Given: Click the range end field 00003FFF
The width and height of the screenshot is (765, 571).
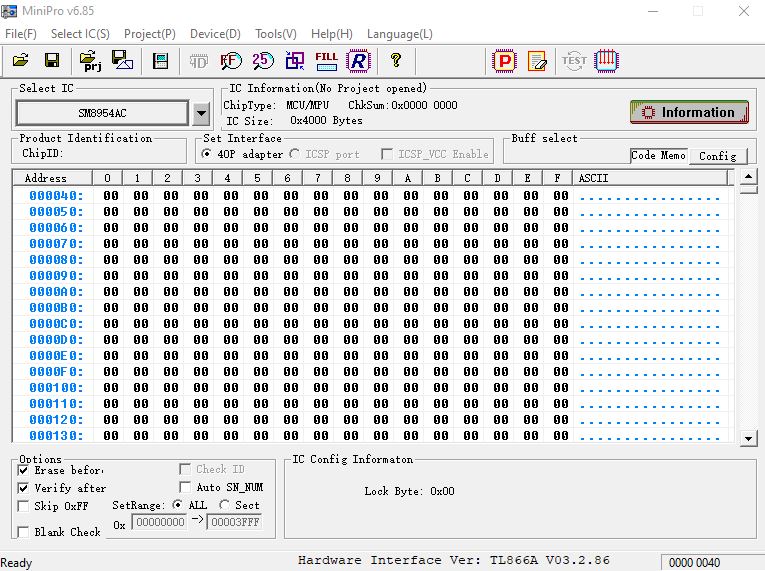Looking at the screenshot, I should (234, 522).
